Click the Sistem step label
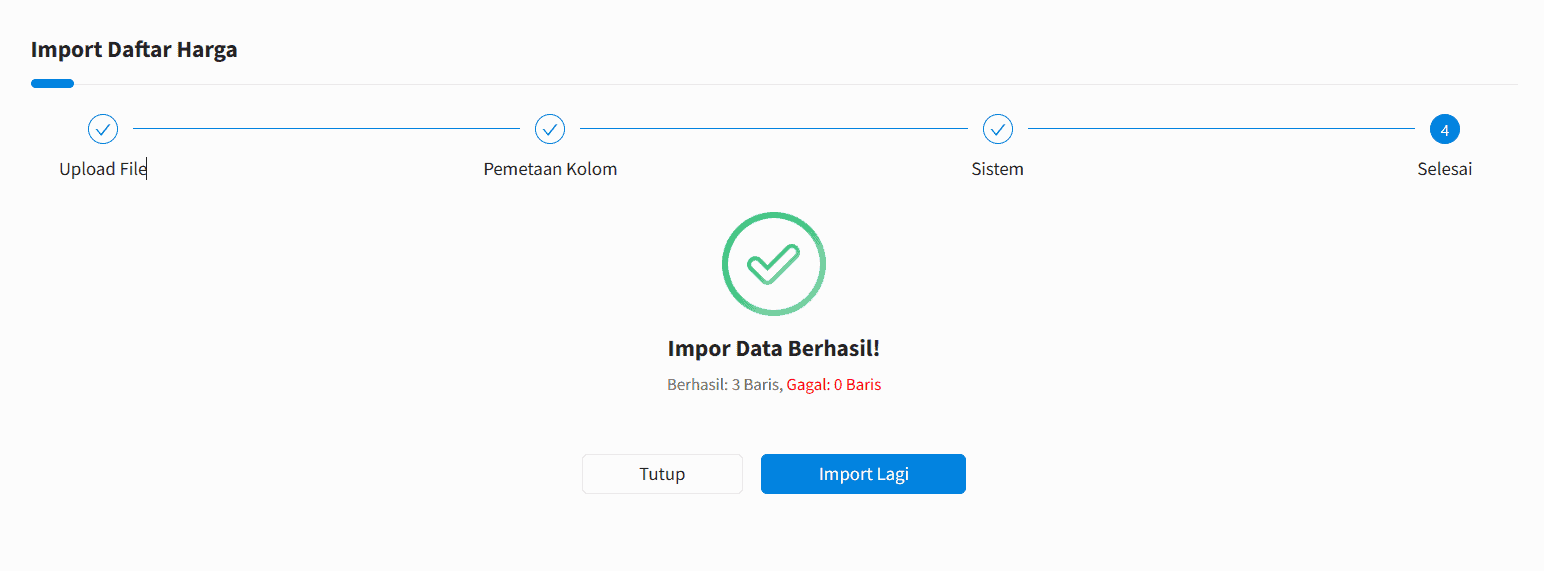Viewport: 1544px width, 571px height. tap(998, 169)
